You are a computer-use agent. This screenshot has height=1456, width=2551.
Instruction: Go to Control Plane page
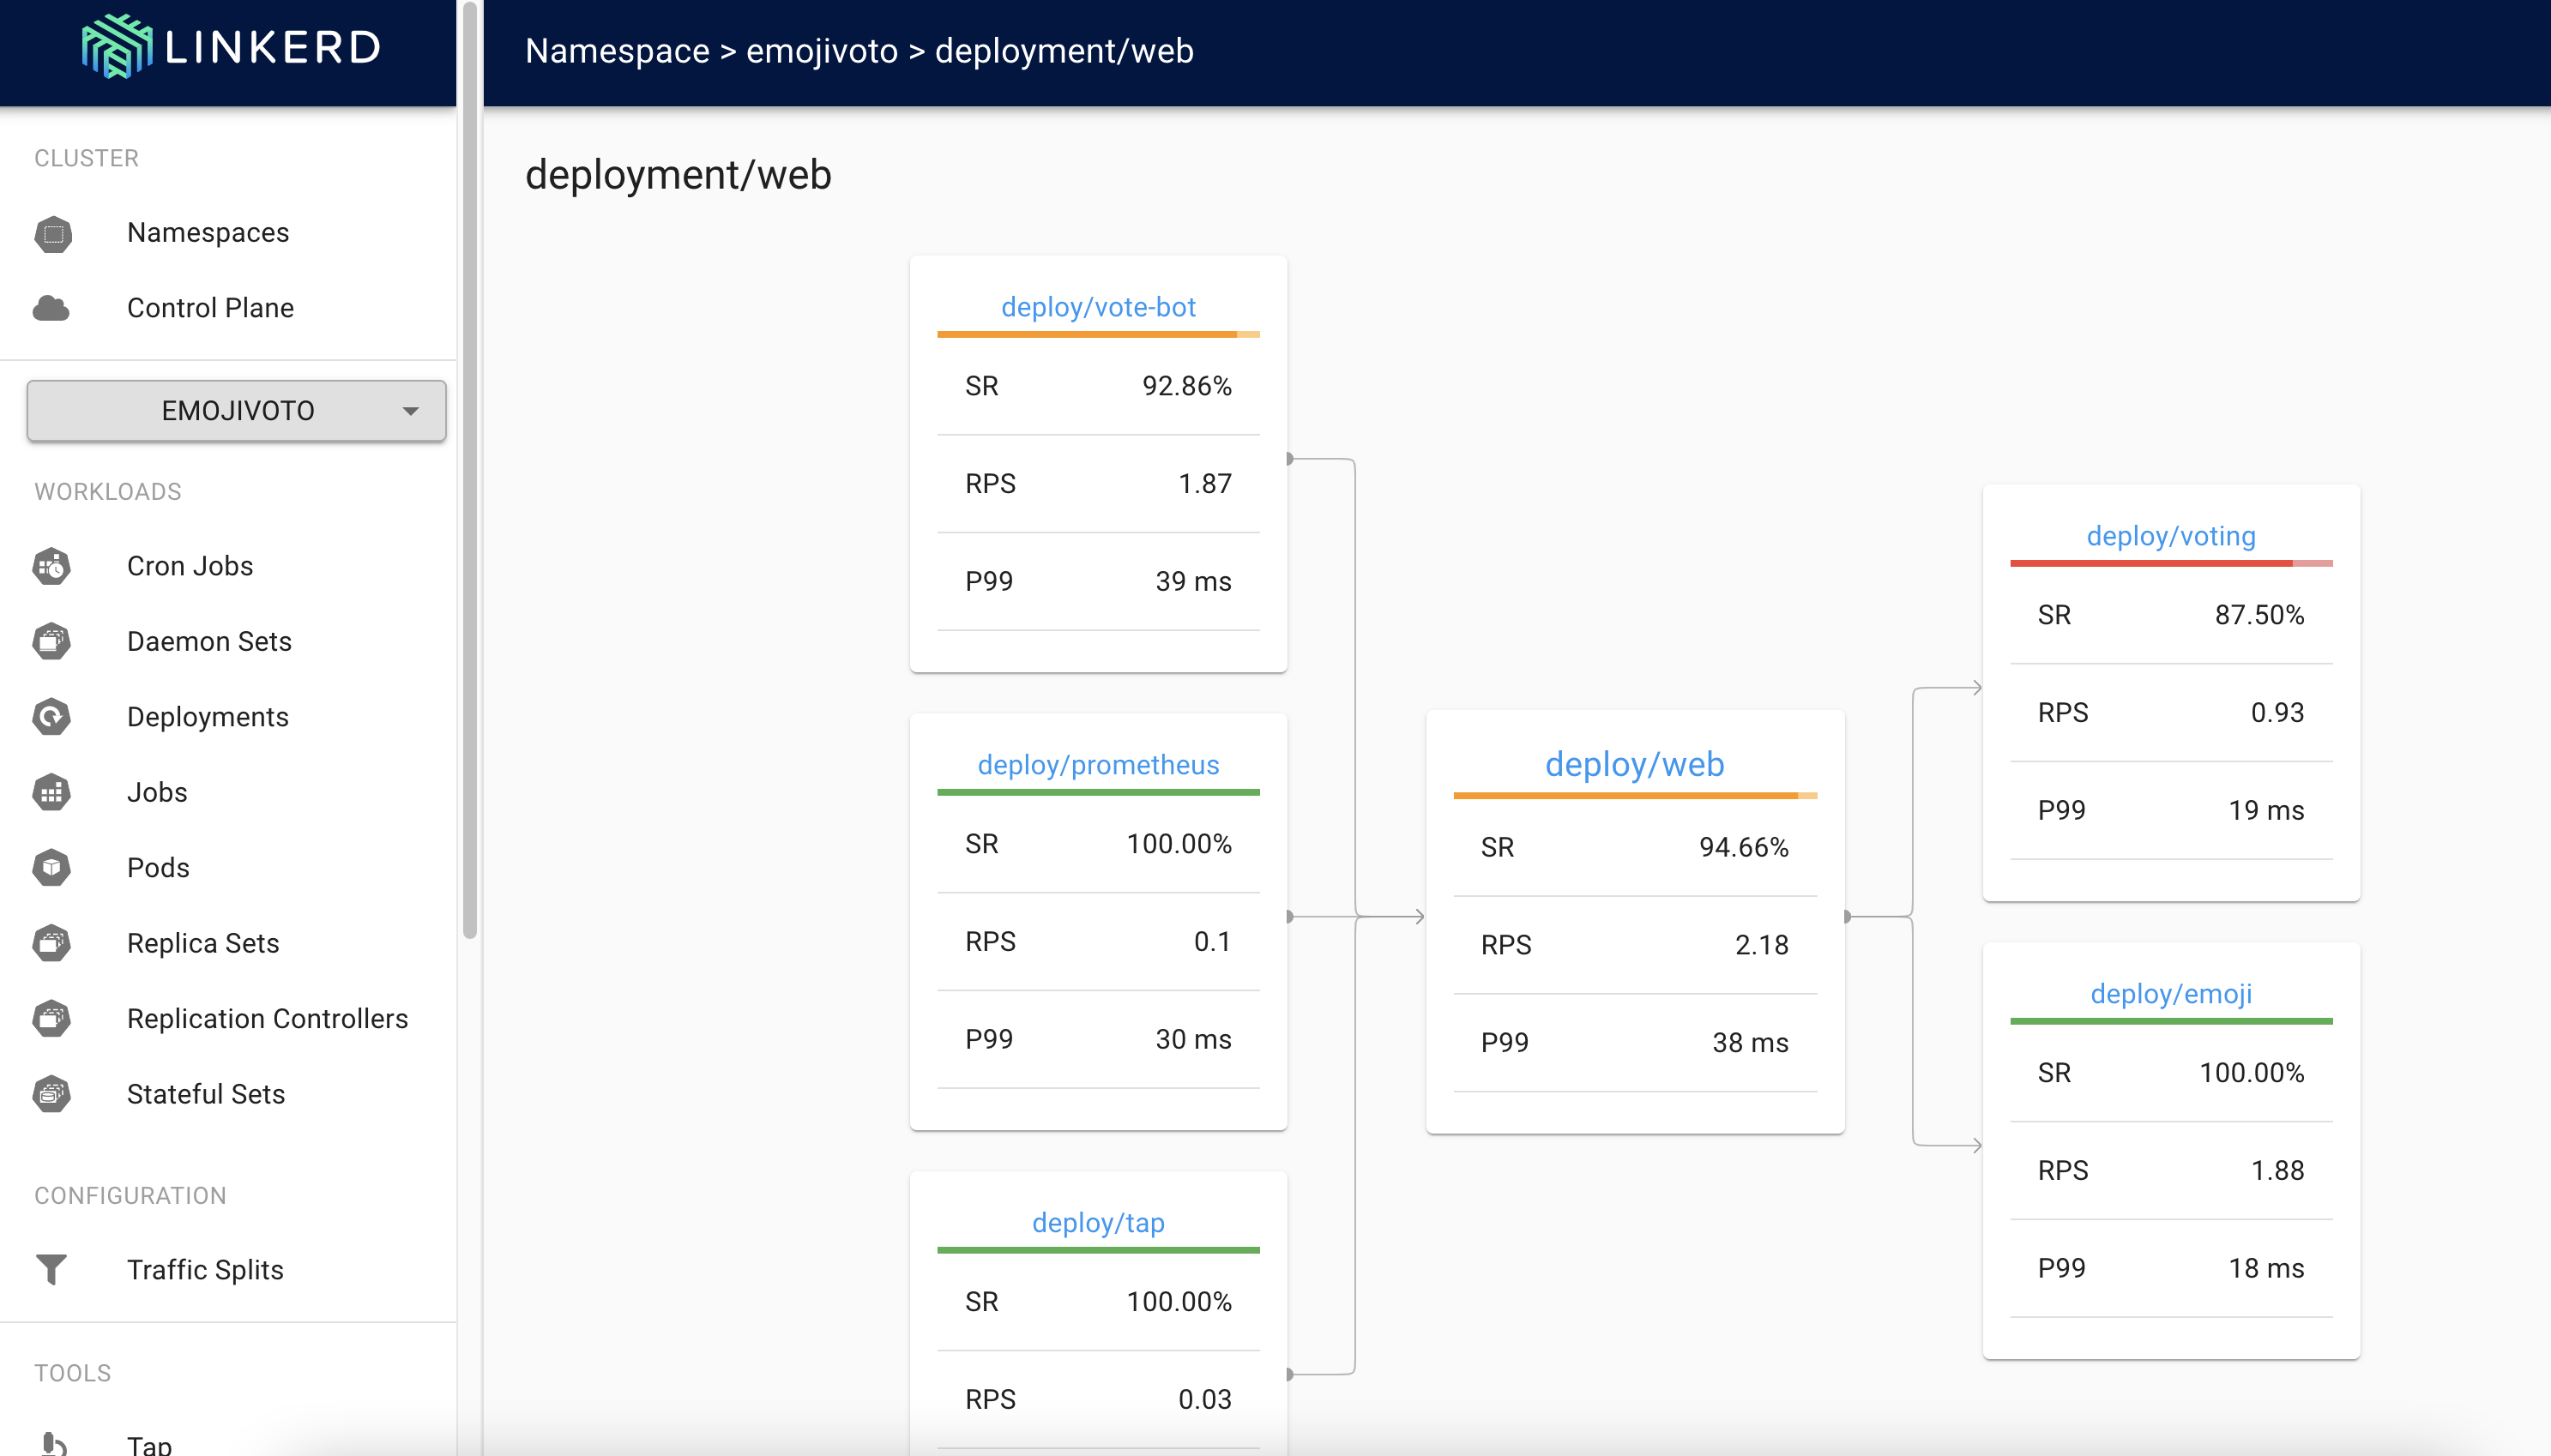[x=210, y=308]
